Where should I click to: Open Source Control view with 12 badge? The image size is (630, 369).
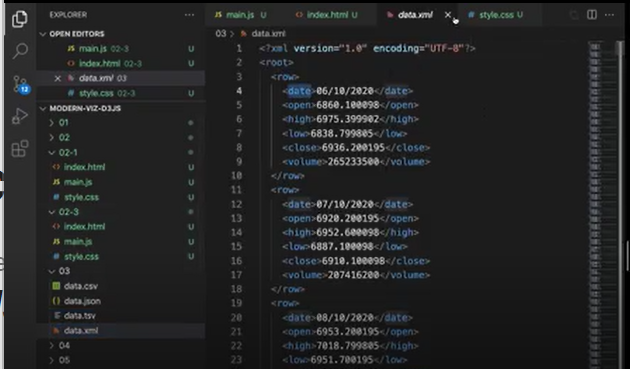pyautogui.click(x=20, y=84)
